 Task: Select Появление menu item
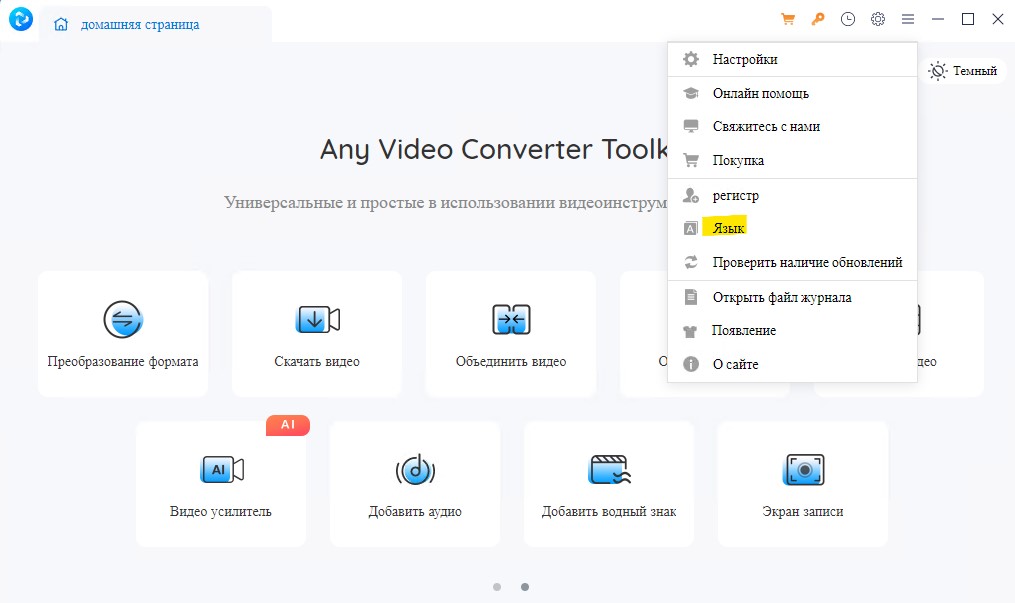pyautogui.click(x=792, y=331)
